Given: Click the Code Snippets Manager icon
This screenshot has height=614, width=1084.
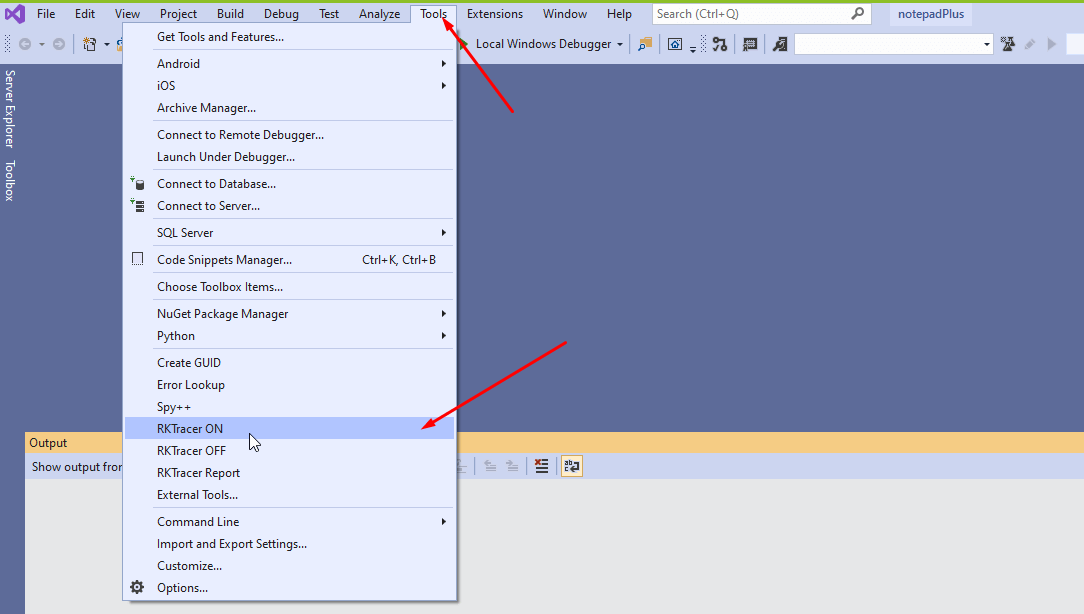Looking at the screenshot, I should click(x=137, y=258).
